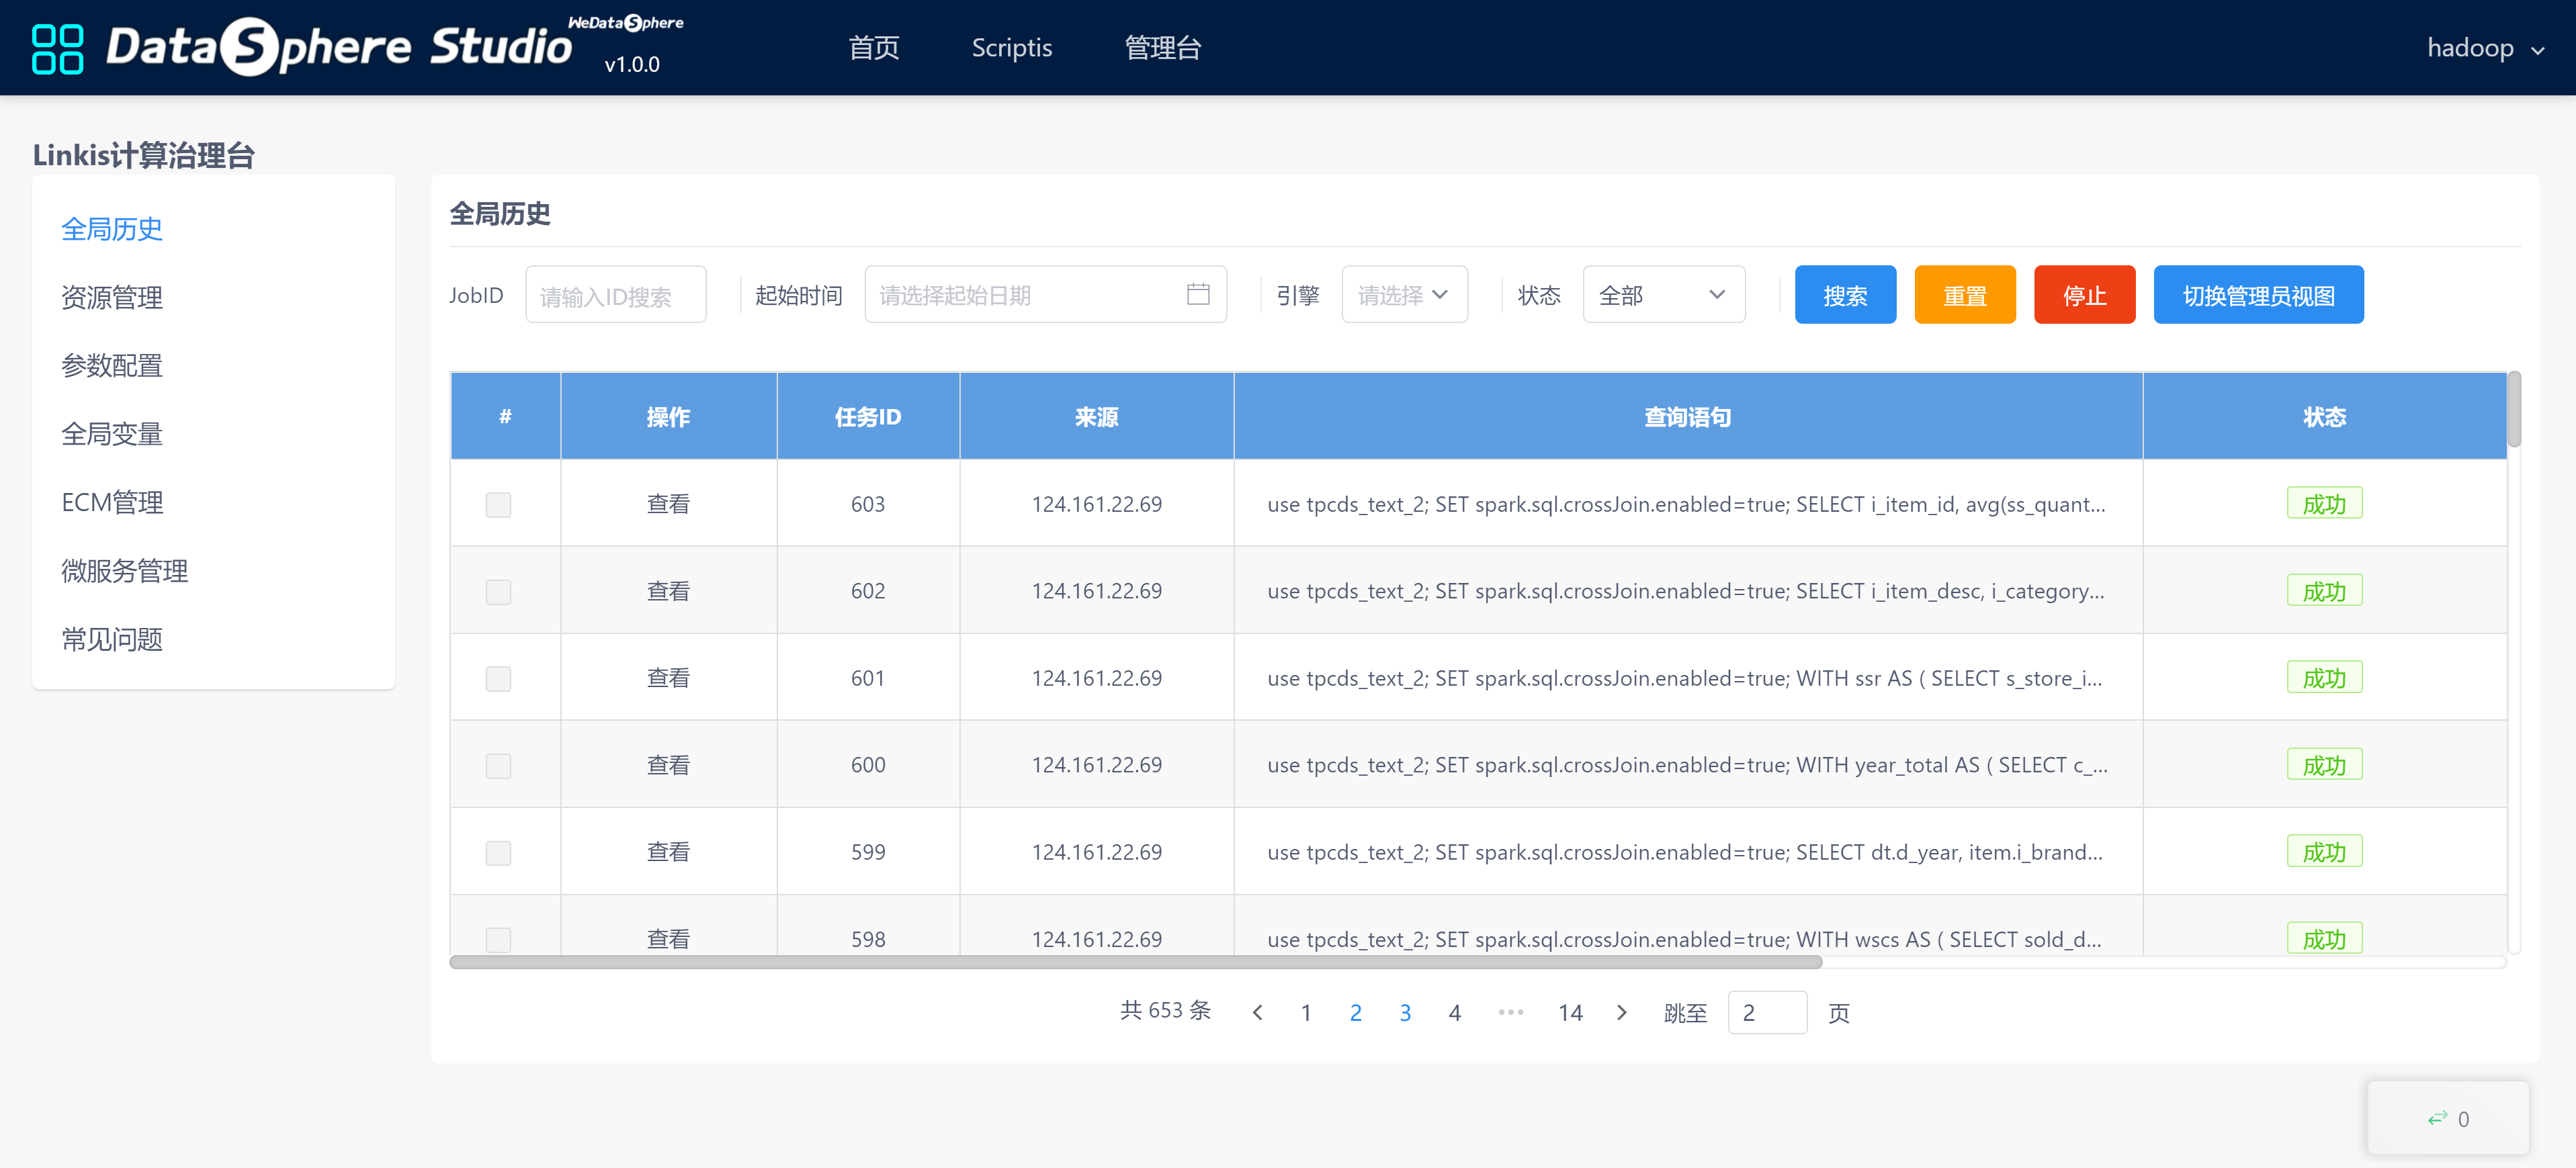Go to page 1 in pagination
Image resolution: width=2576 pixels, height=1168 pixels.
click(1305, 1013)
